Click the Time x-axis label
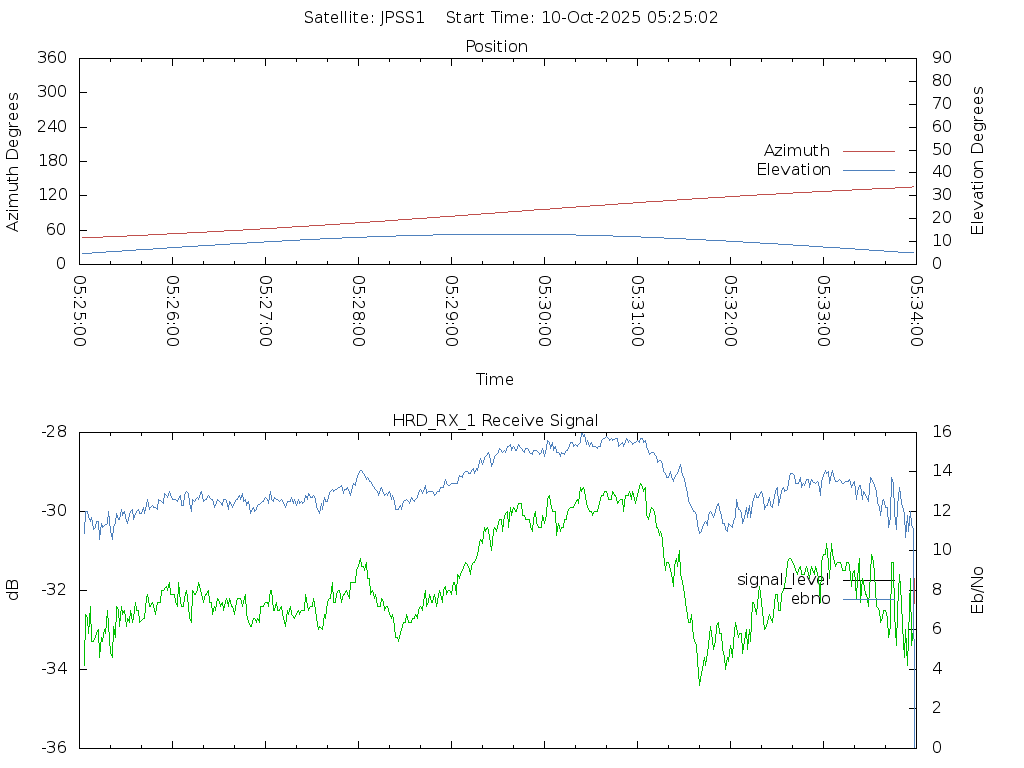 click(x=495, y=380)
